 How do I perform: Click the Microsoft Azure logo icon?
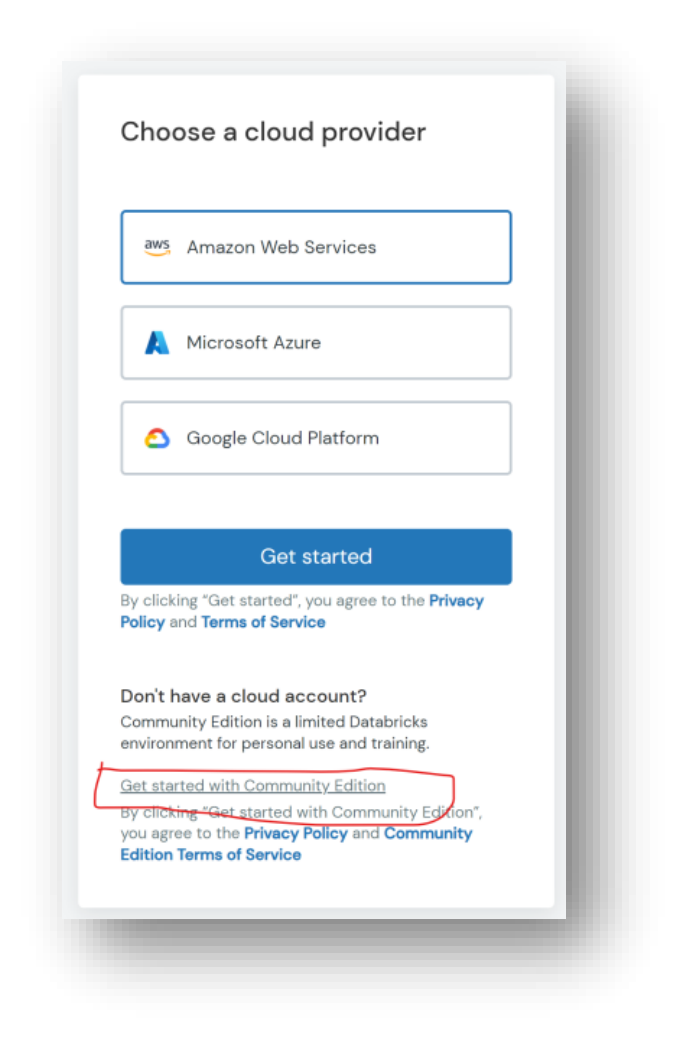(157, 343)
